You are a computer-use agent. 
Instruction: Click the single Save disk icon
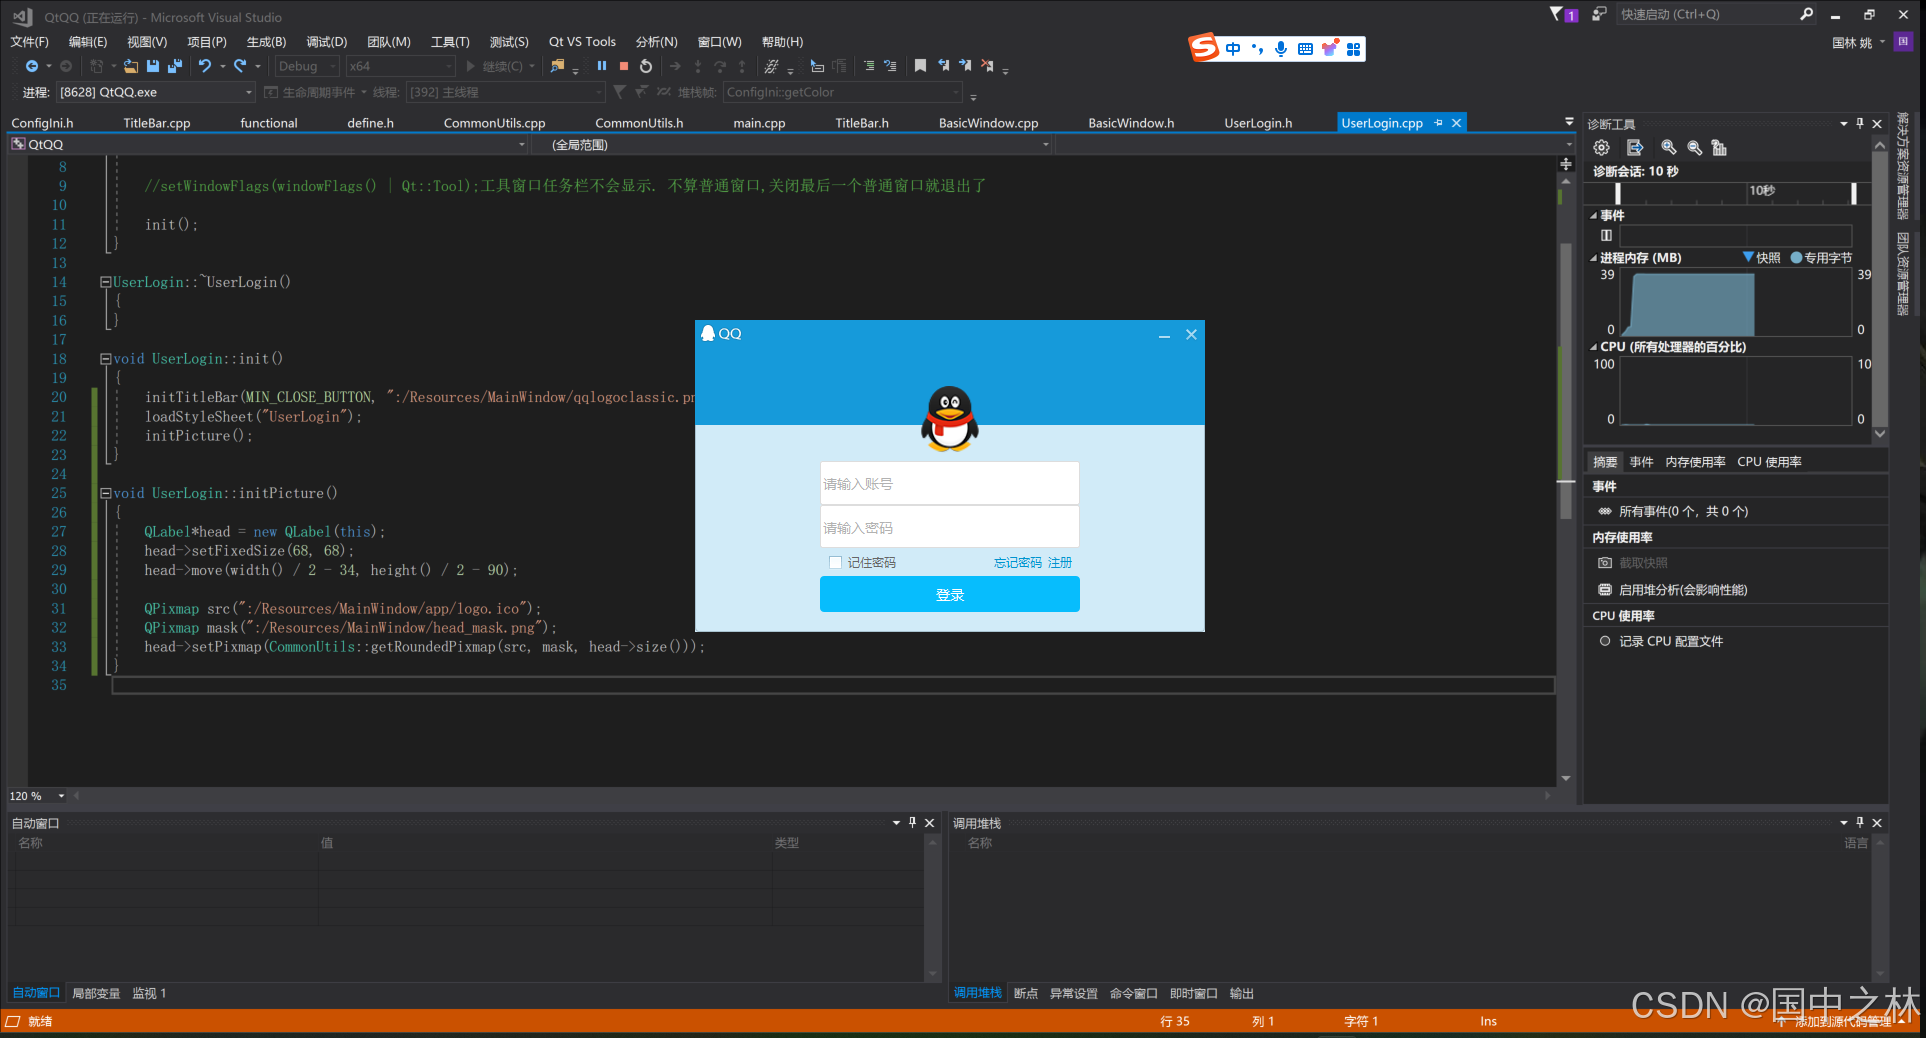pyautogui.click(x=153, y=66)
